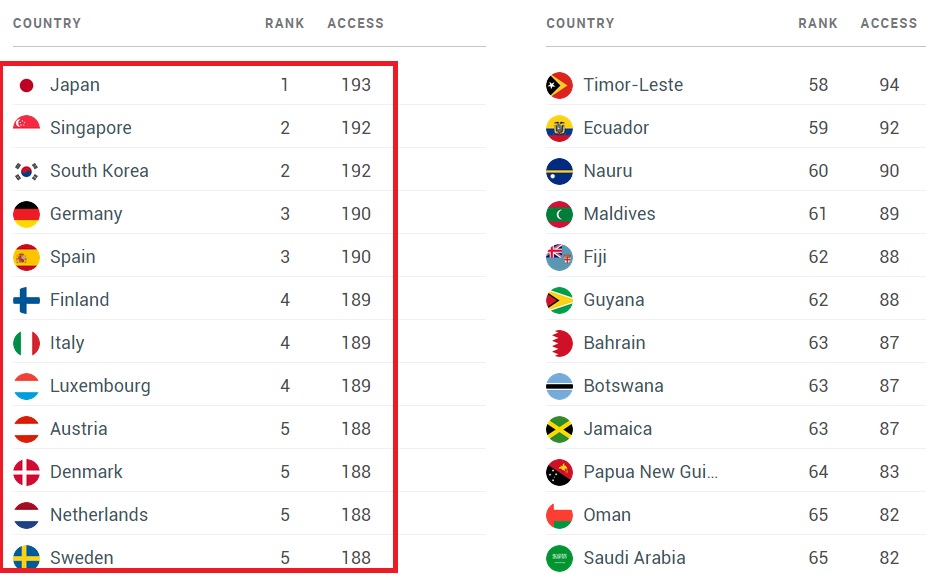Select the Maldives country name
This screenshot has height=575, width=926.
coord(619,214)
